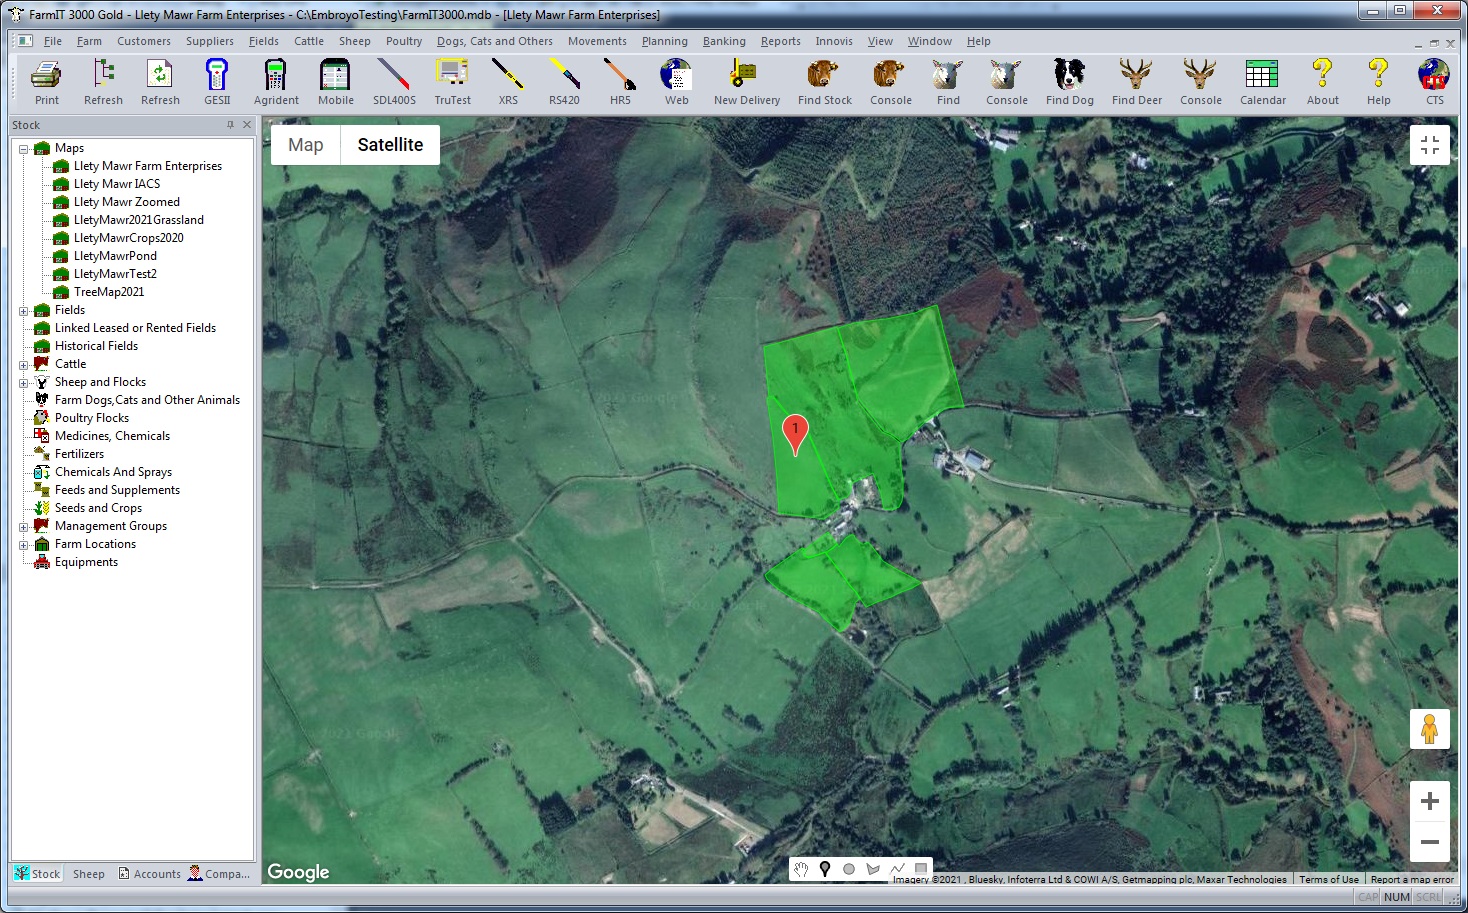Screen dimensions: 1468x913
Task: Select the Medicines, Chemicals tree item
Action: (x=112, y=436)
